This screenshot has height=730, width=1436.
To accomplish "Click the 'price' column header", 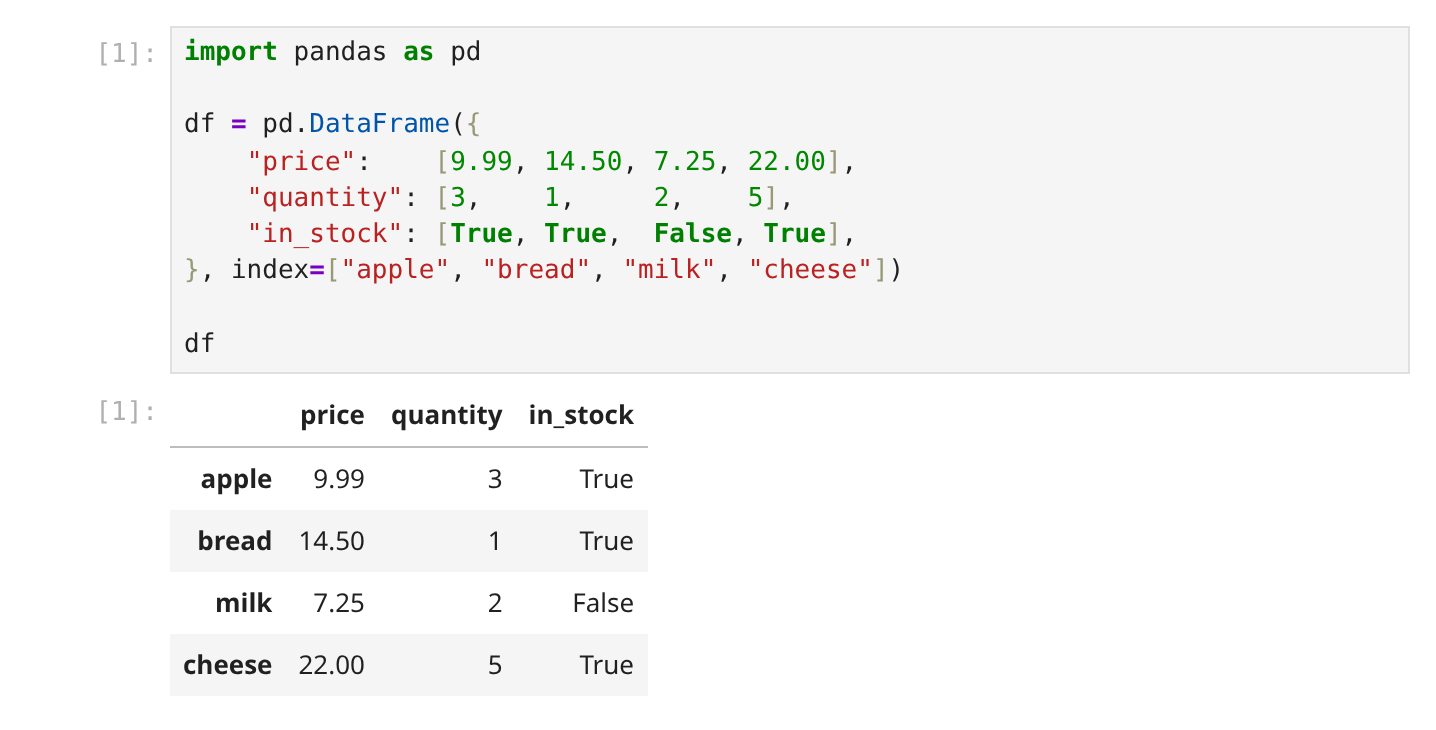I will click(332, 415).
